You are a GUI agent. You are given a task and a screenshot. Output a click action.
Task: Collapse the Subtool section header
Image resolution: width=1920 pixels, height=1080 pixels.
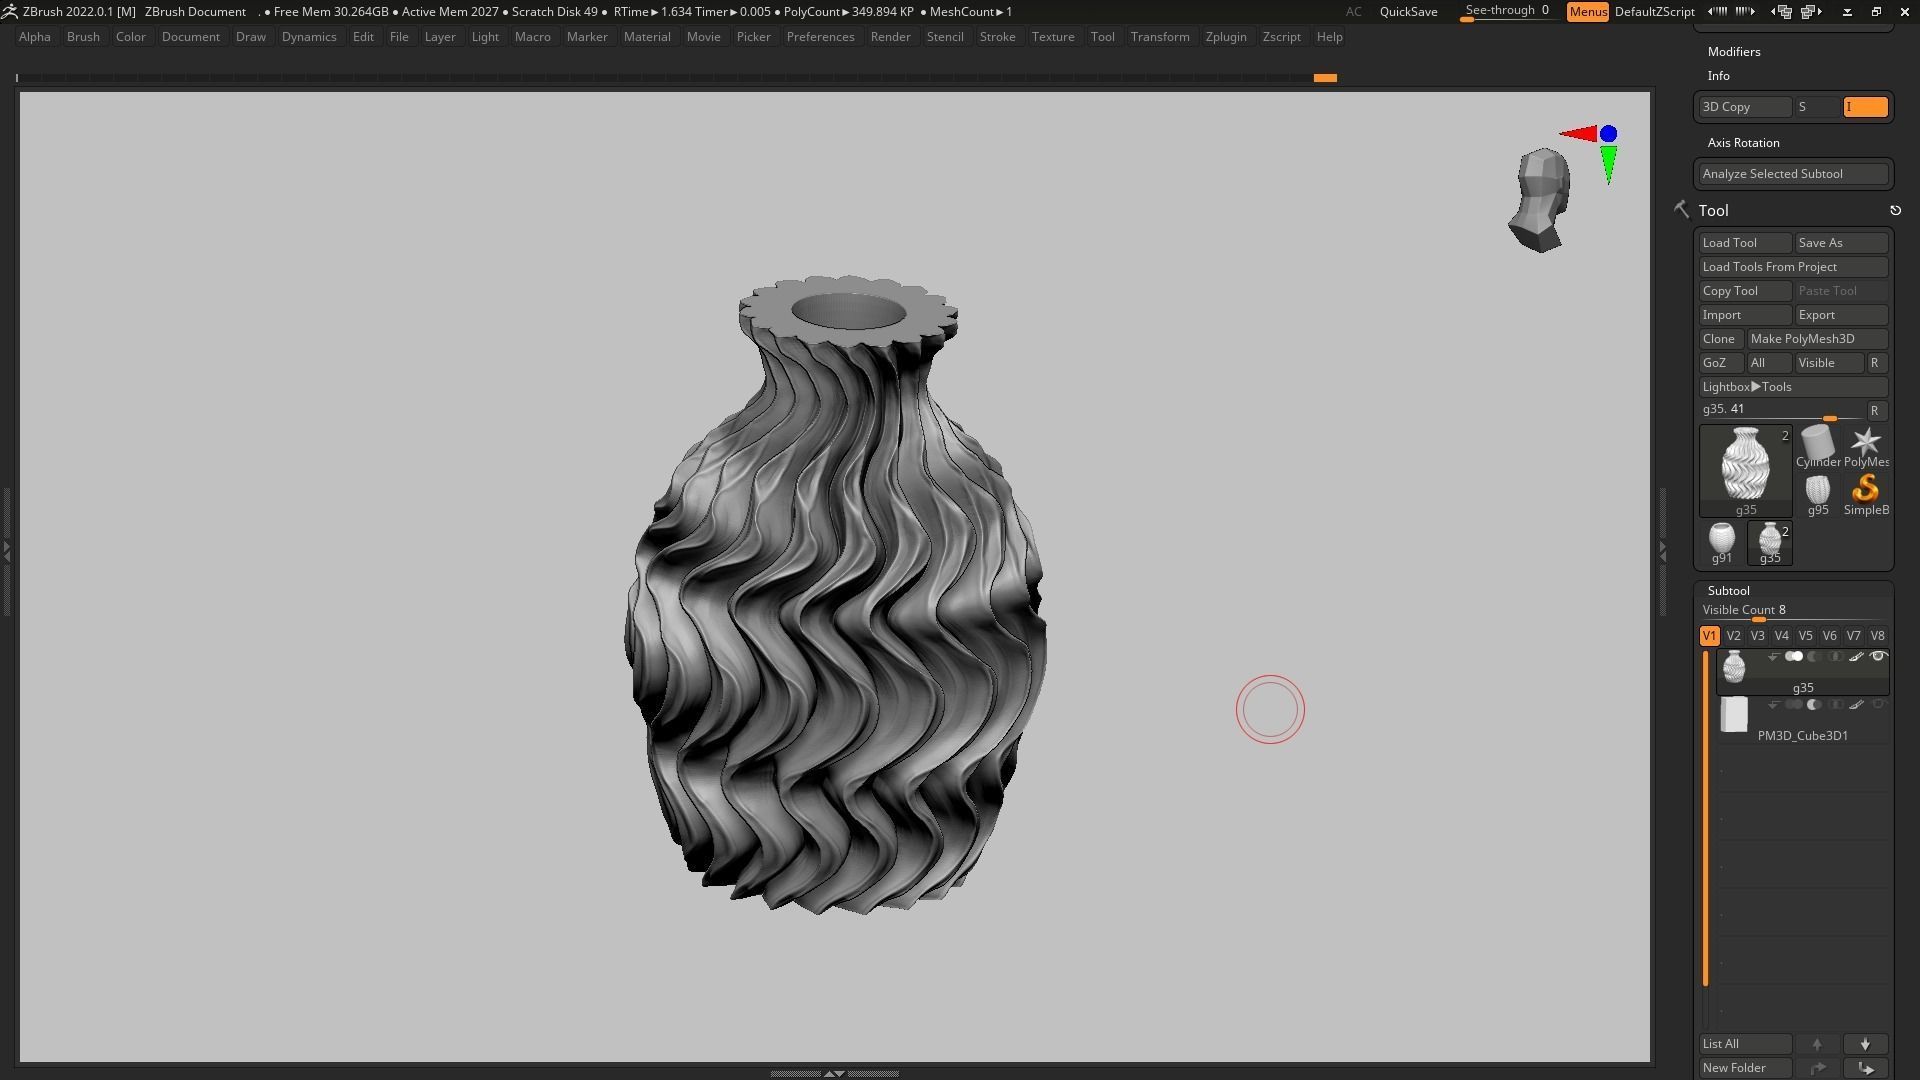[x=1728, y=591]
